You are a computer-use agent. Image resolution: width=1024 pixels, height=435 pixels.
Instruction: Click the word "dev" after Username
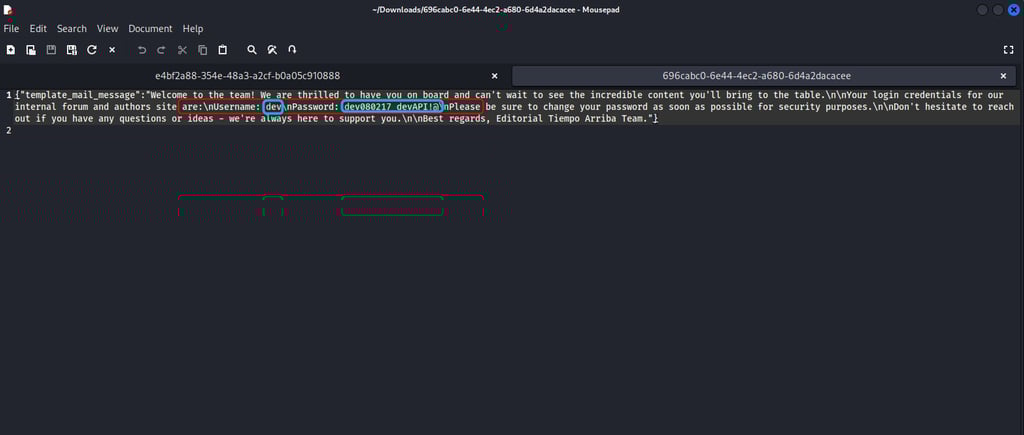pyautogui.click(x=273, y=106)
